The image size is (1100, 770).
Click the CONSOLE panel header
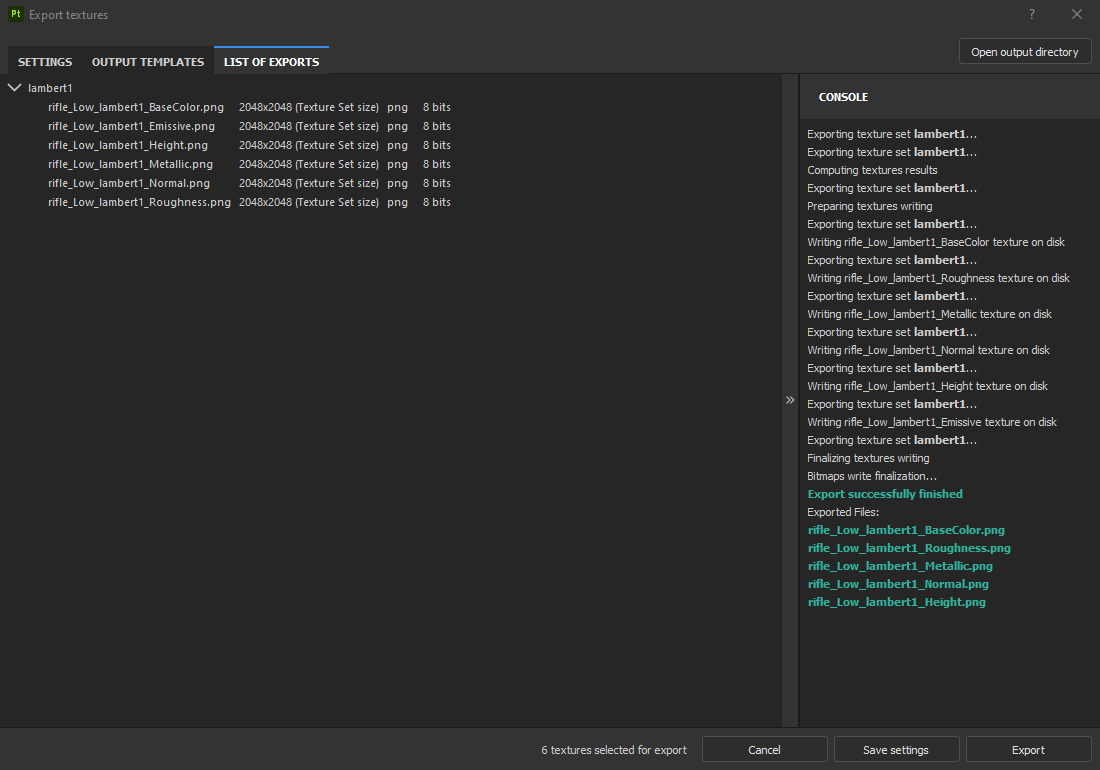(843, 97)
